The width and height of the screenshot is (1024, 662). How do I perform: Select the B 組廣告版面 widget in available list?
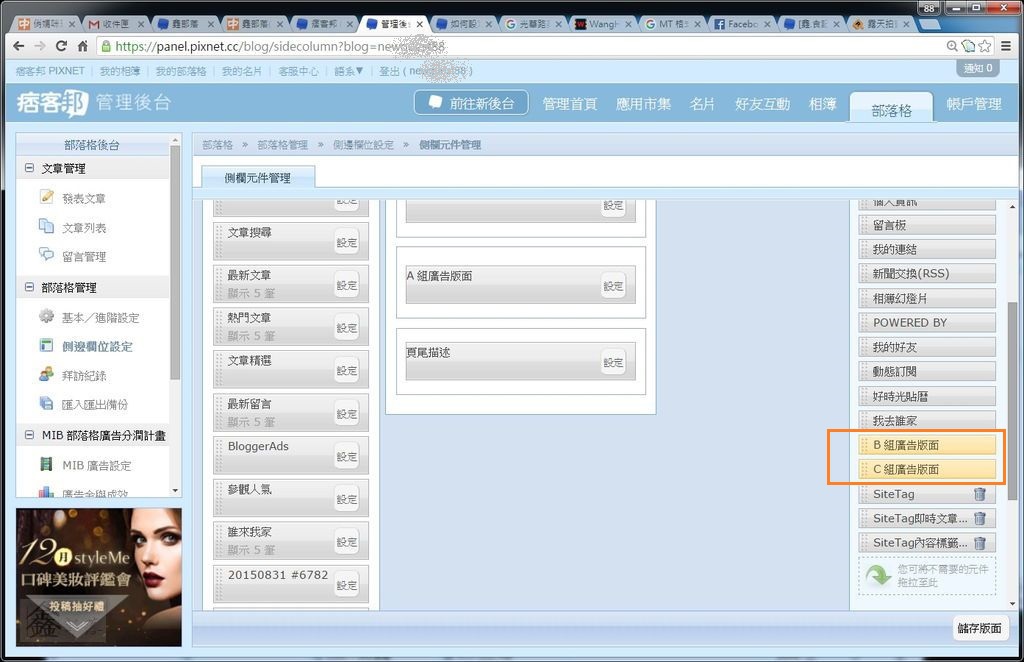pos(927,445)
